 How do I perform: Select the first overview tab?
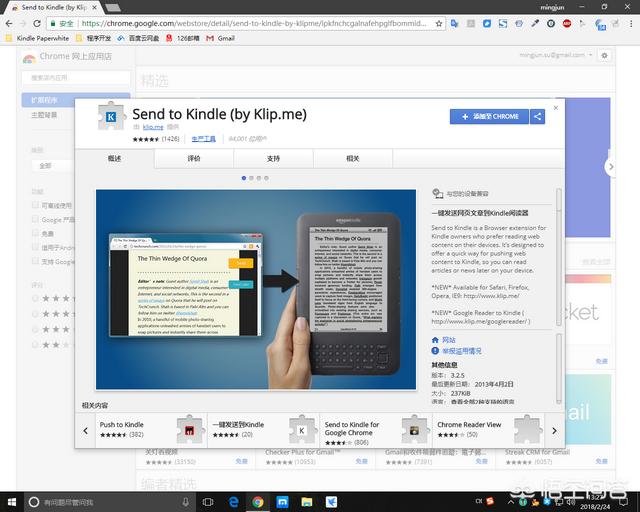click(x=114, y=158)
